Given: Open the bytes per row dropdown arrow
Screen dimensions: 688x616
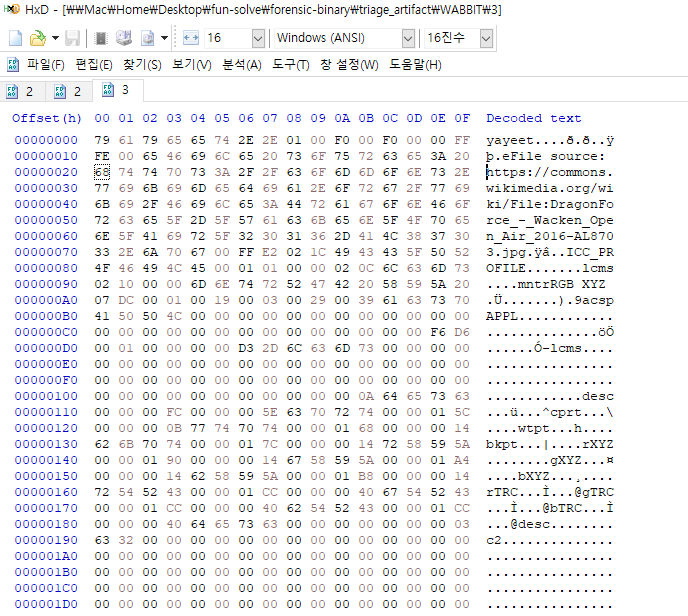Looking at the screenshot, I should 258,38.
